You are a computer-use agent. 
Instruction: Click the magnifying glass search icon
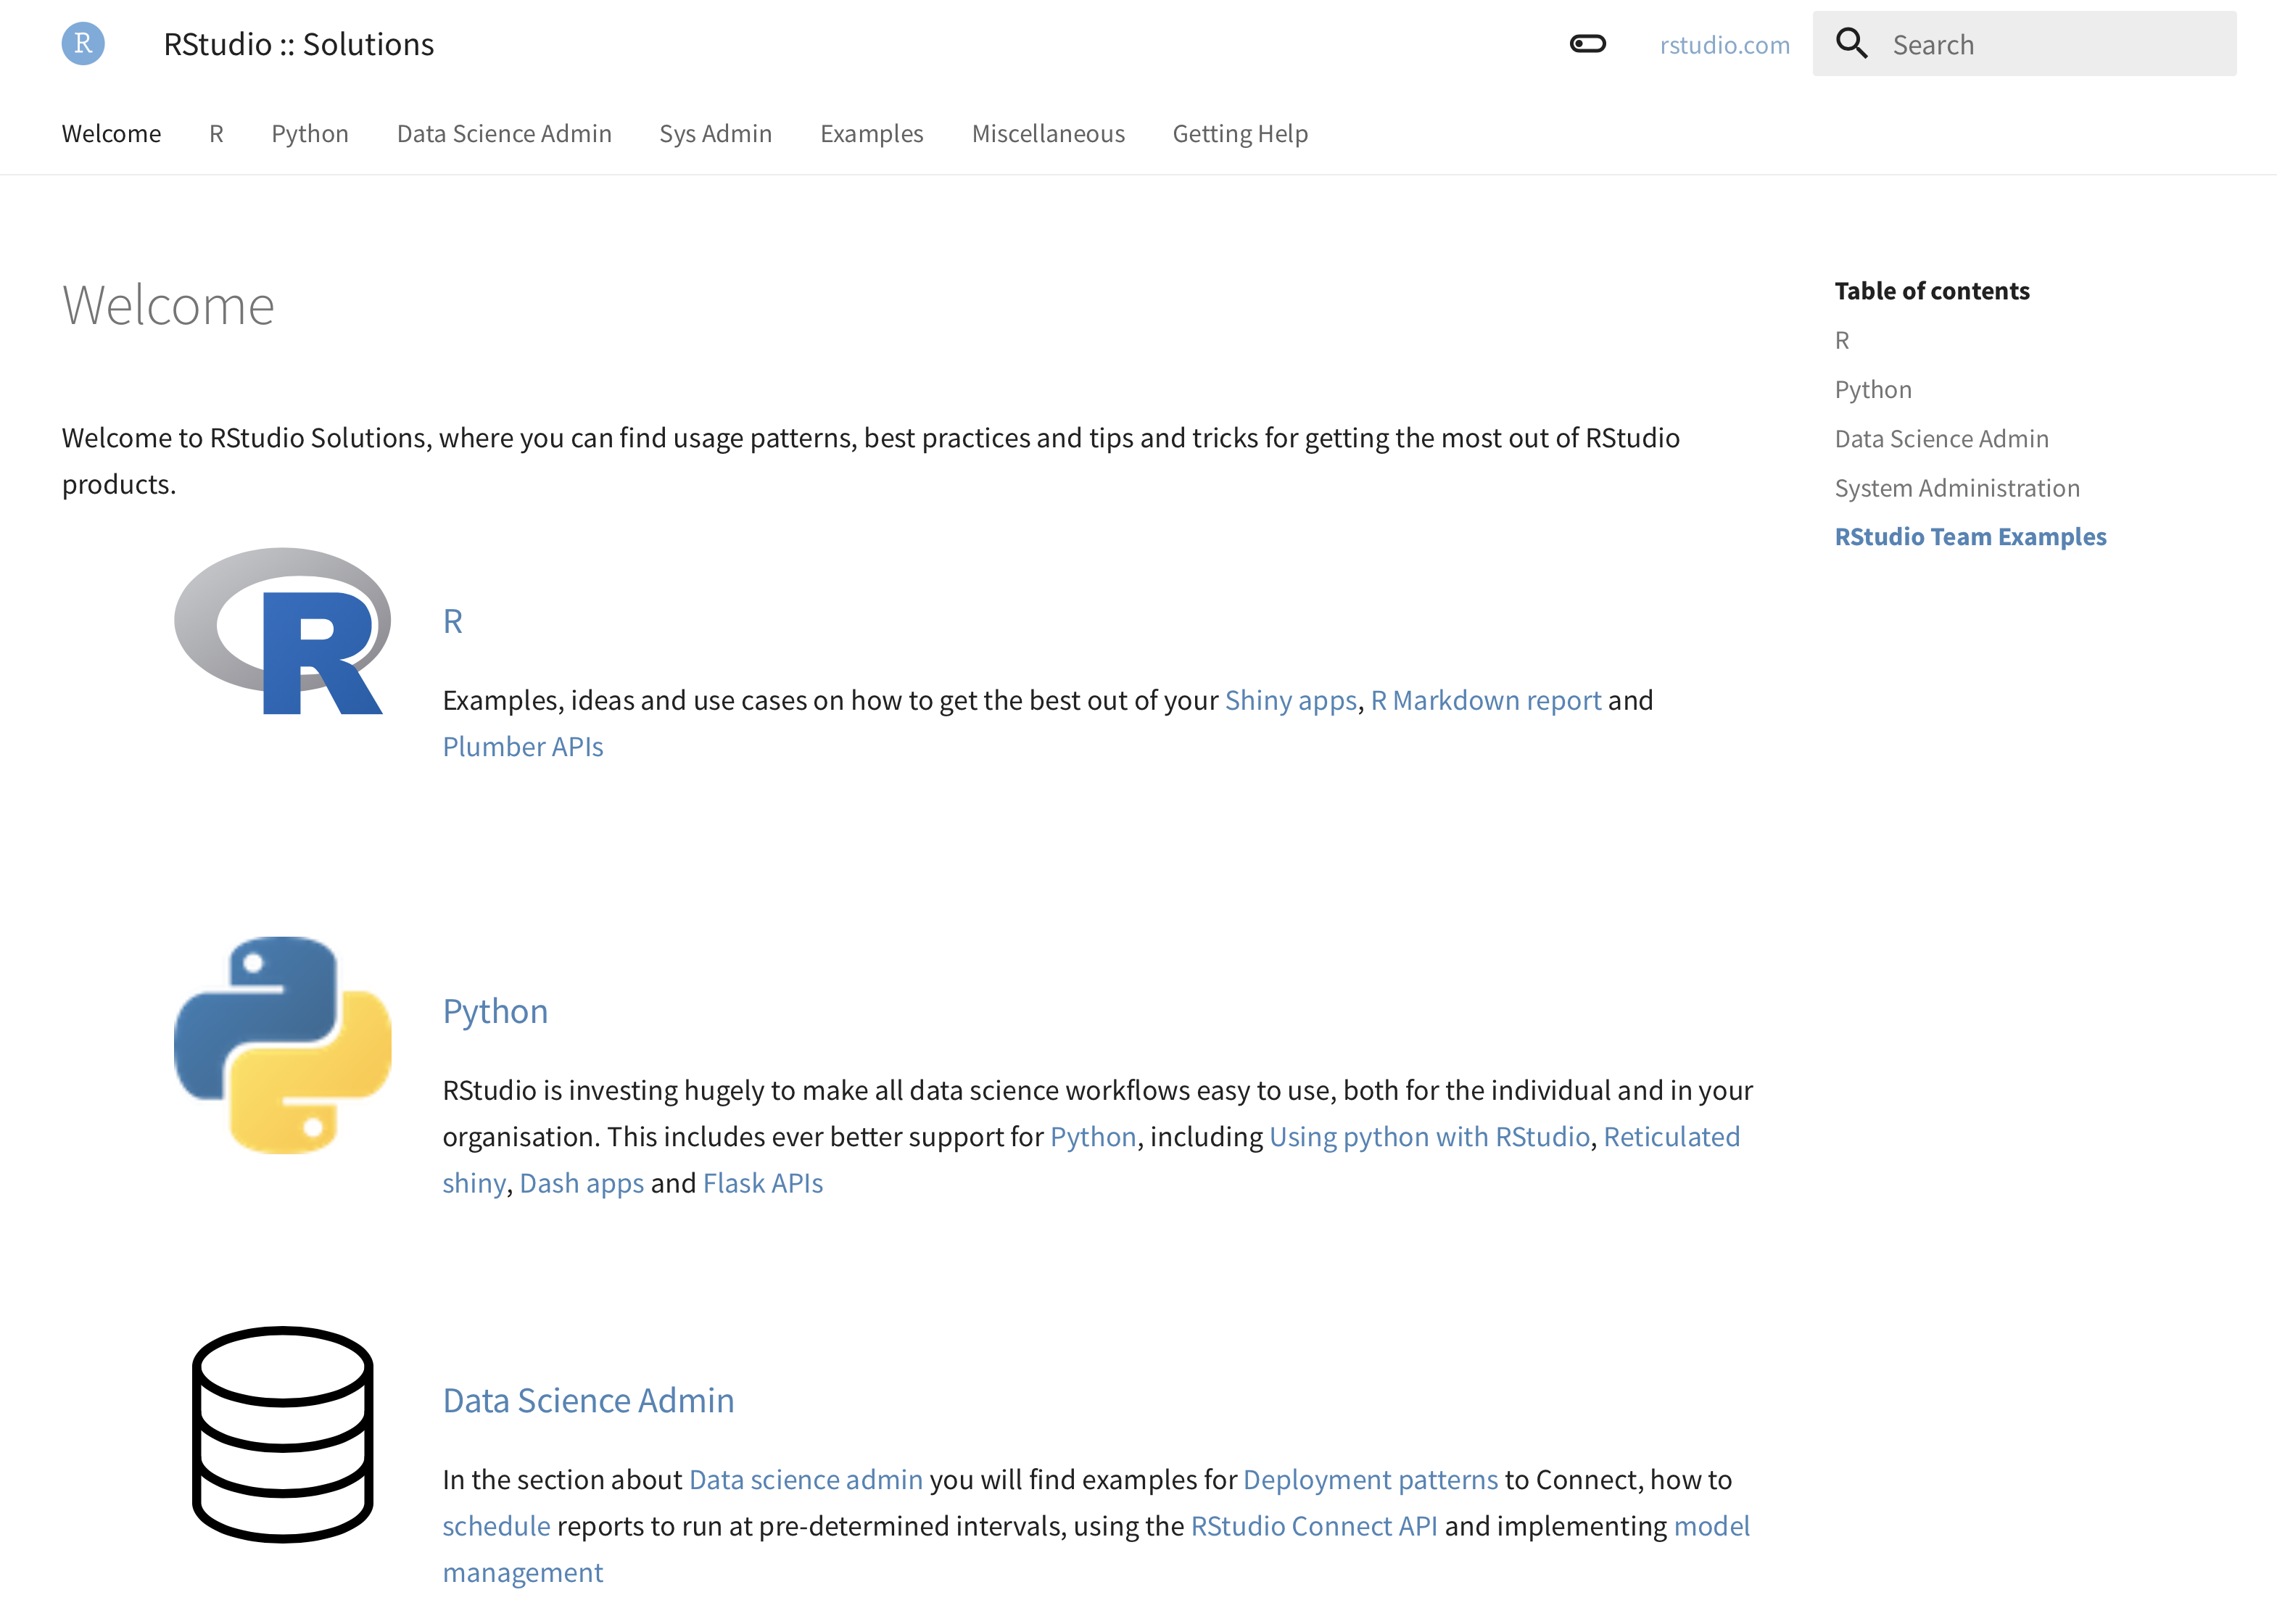1851,44
